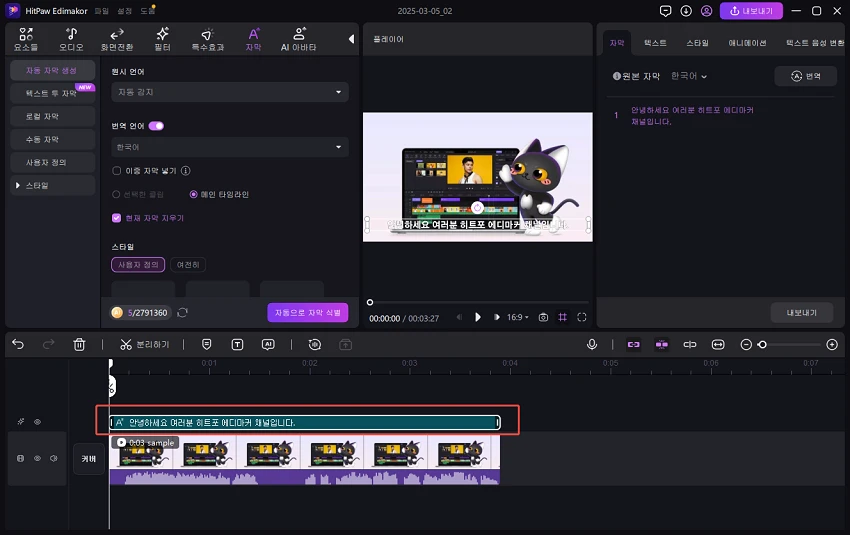The height and width of the screenshot is (535, 850).
Task: Add text with the T icon
Action: (x=237, y=344)
